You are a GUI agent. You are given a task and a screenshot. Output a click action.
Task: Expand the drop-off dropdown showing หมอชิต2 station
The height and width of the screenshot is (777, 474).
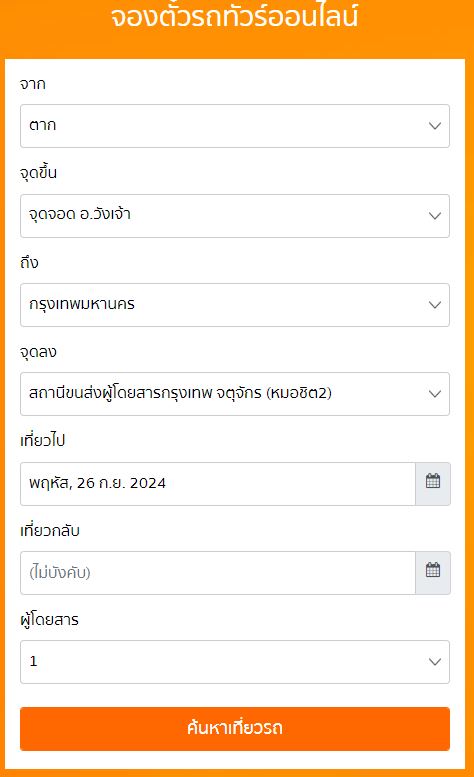[235, 394]
